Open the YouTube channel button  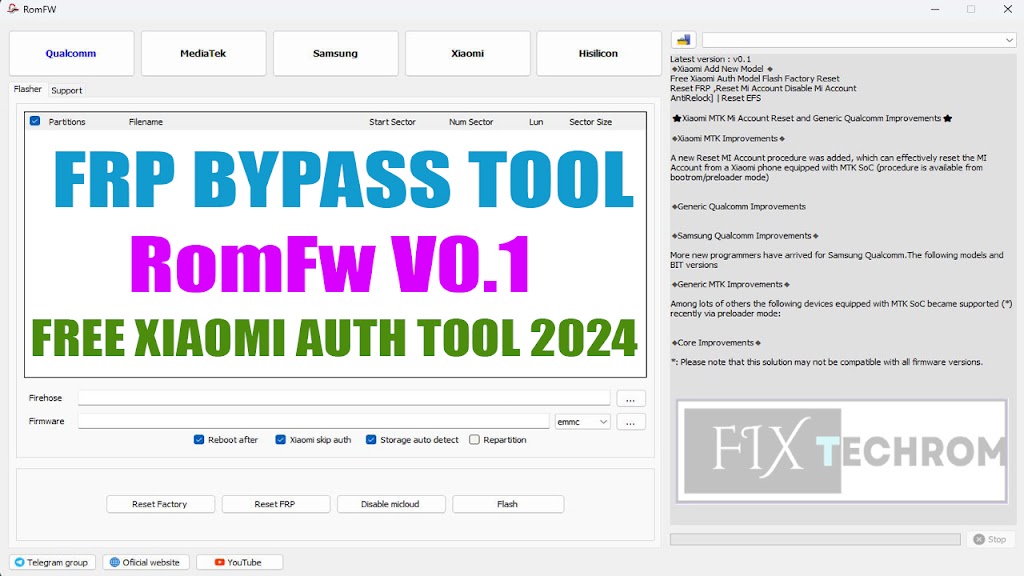239,562
